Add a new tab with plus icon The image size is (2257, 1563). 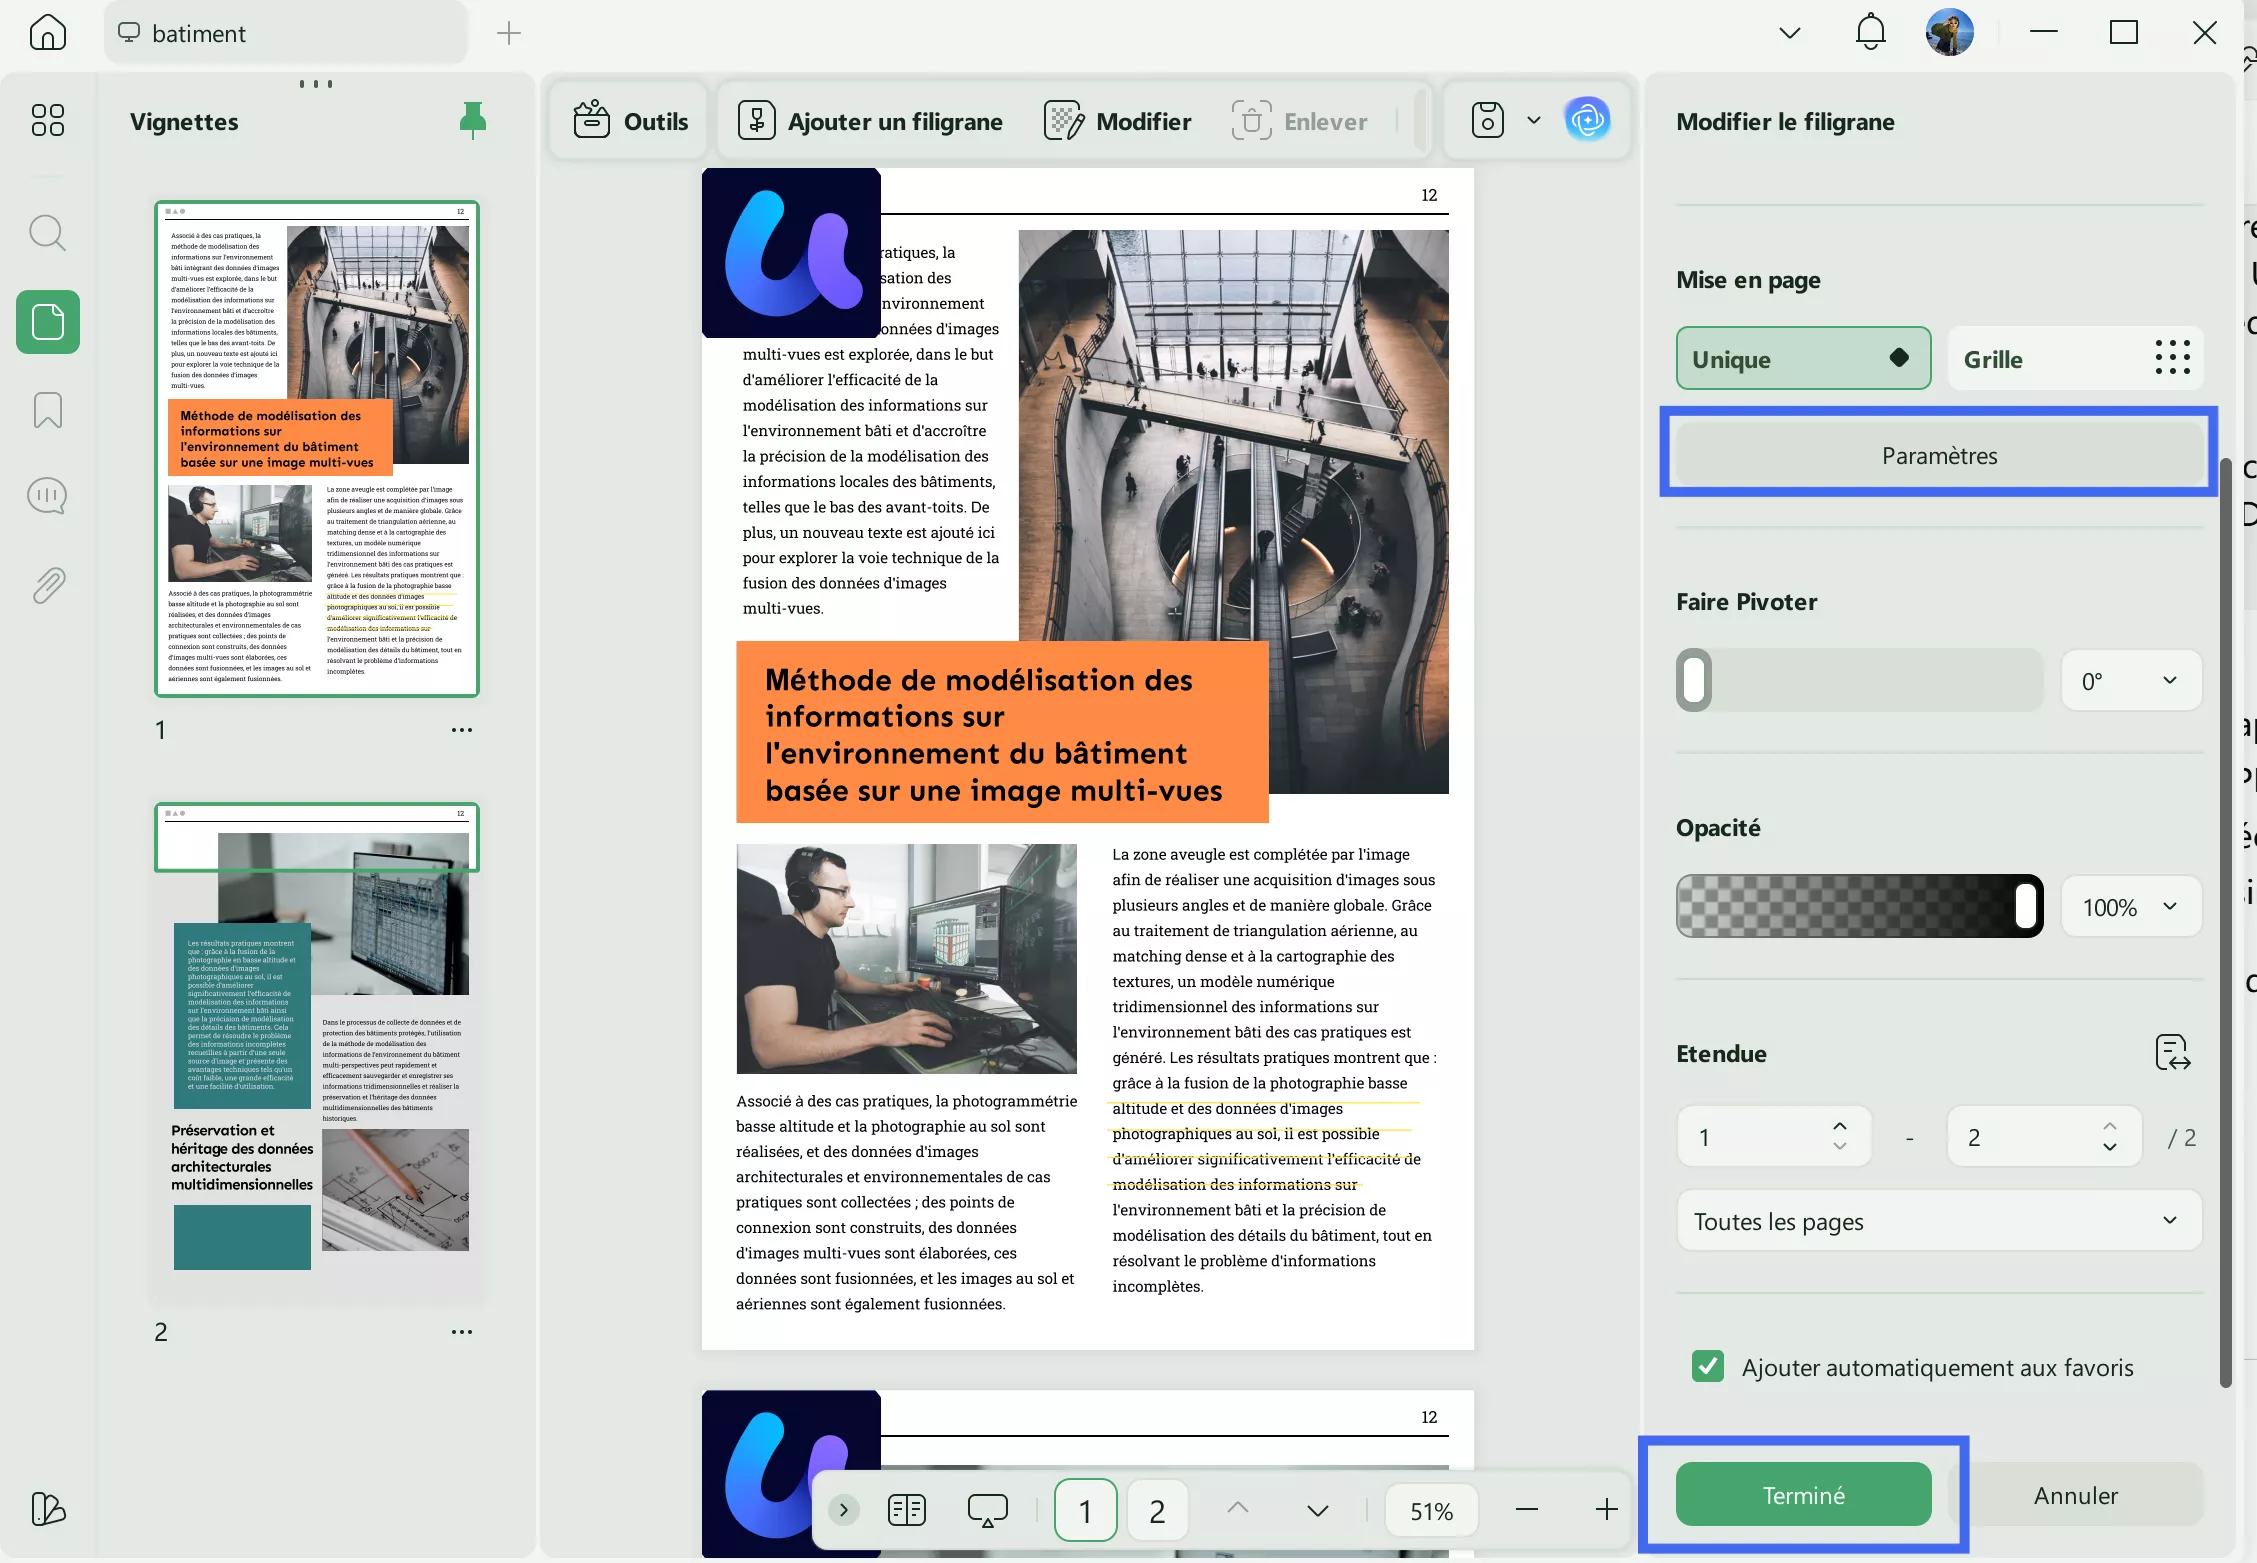pos(509,33)
